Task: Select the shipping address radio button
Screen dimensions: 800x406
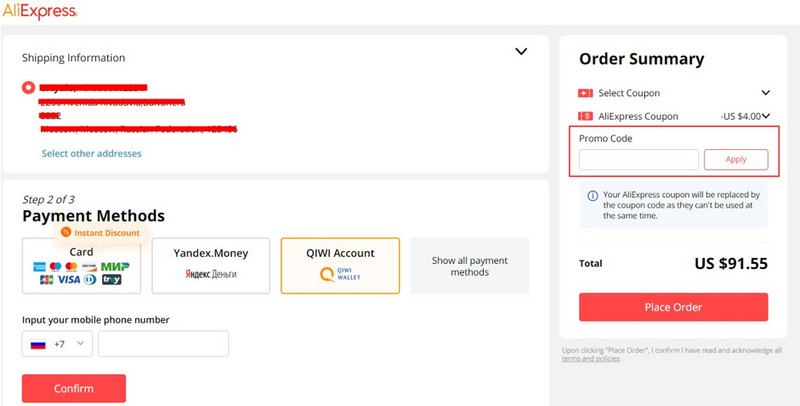Action: tap(28, 87)
